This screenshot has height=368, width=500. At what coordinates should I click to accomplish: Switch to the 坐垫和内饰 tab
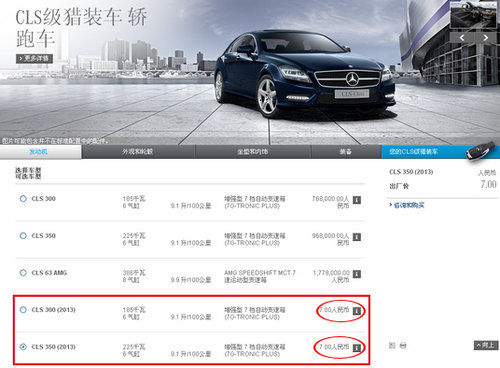pos(253,152)
